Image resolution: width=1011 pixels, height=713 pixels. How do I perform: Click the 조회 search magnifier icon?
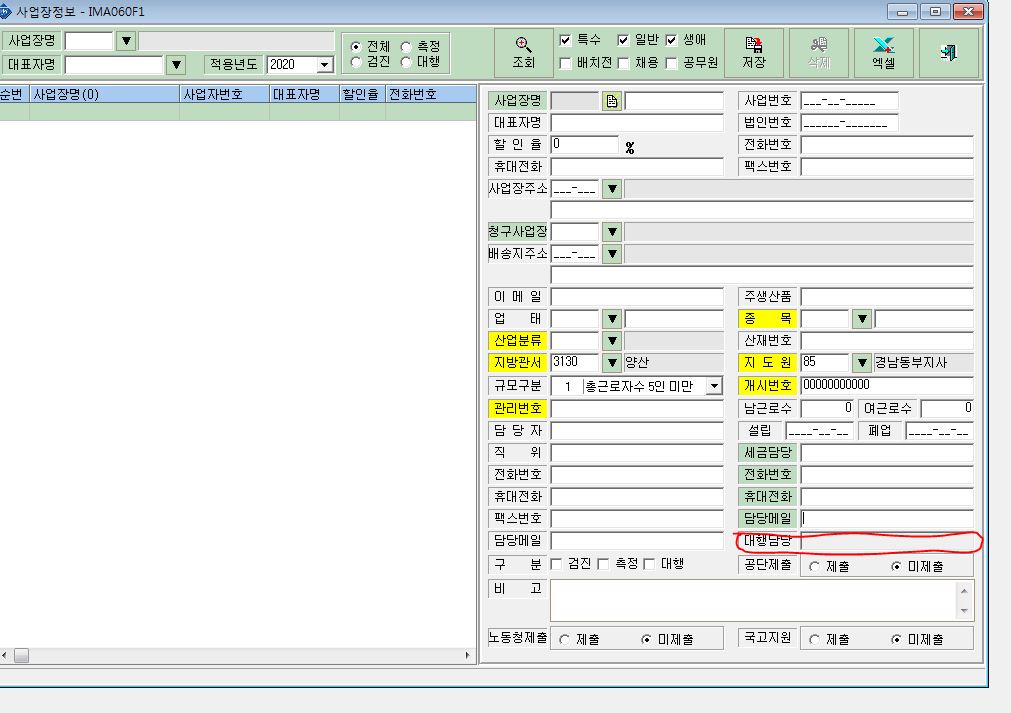click(x=524, y=53)
